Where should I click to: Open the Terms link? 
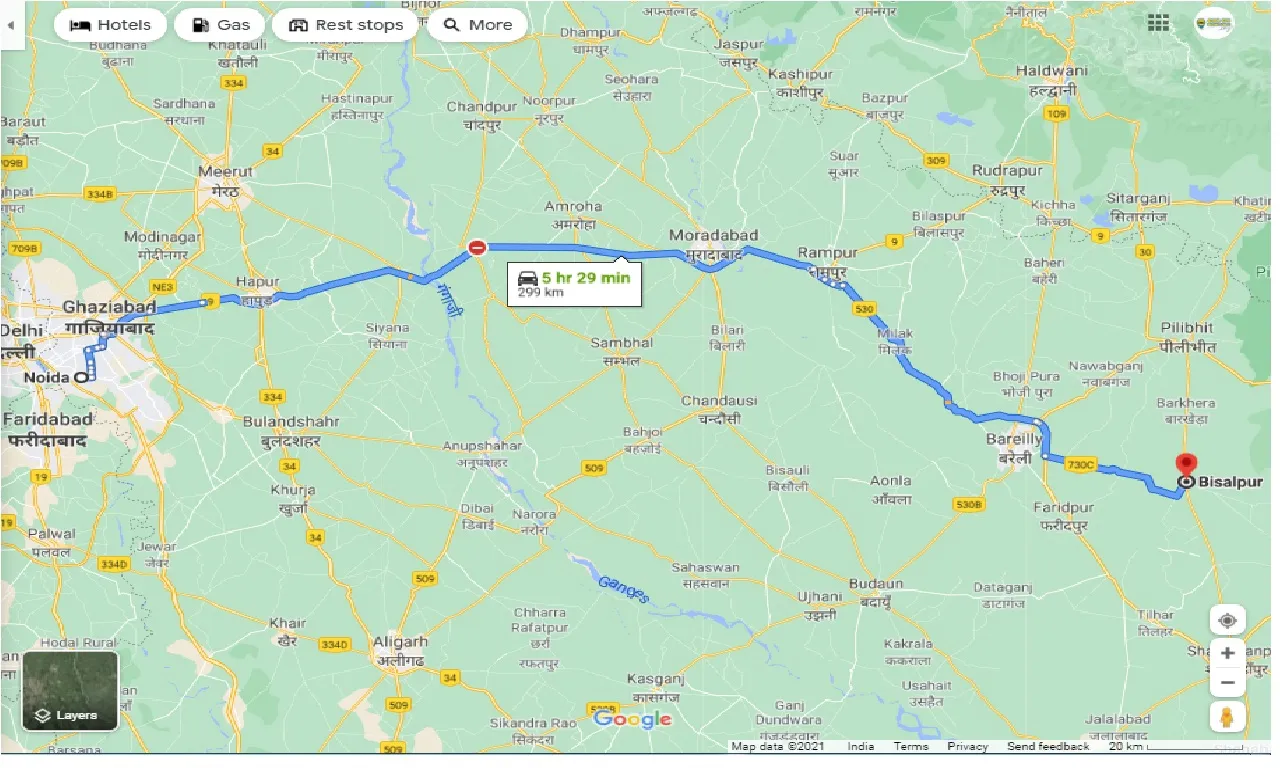[911, 746]
